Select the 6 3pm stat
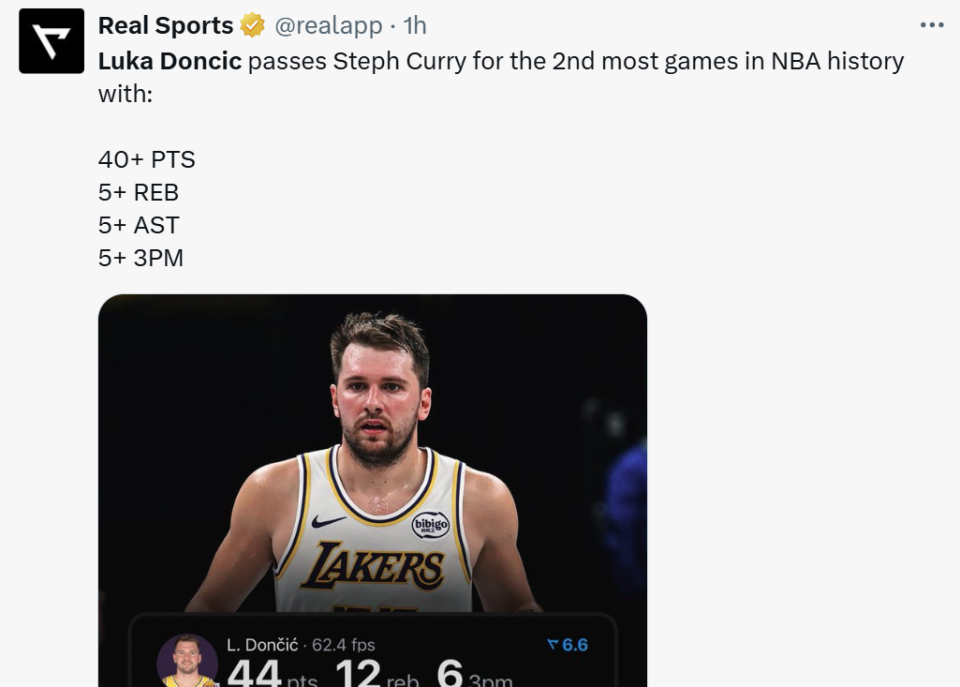Screen dimensions: 960x687 point(474,674)
